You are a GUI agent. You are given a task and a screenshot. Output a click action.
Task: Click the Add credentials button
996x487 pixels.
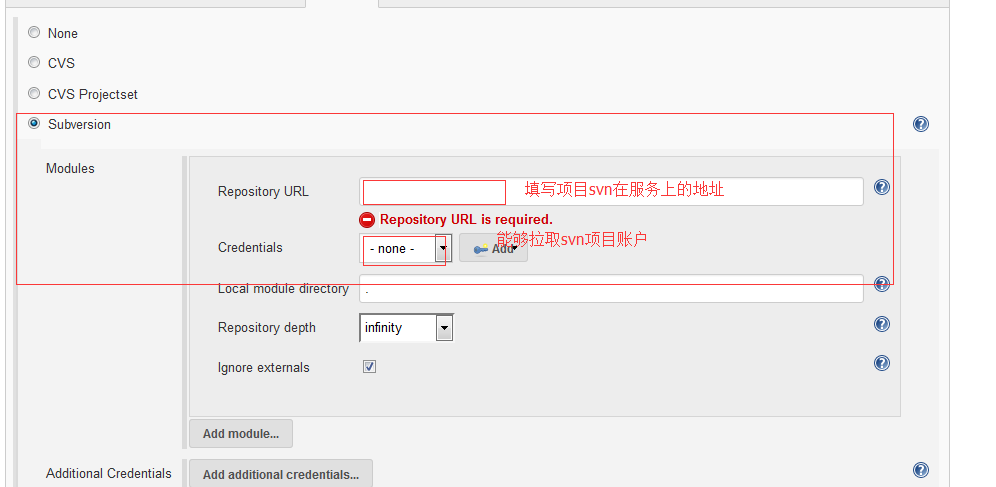[x=494, y=248]
